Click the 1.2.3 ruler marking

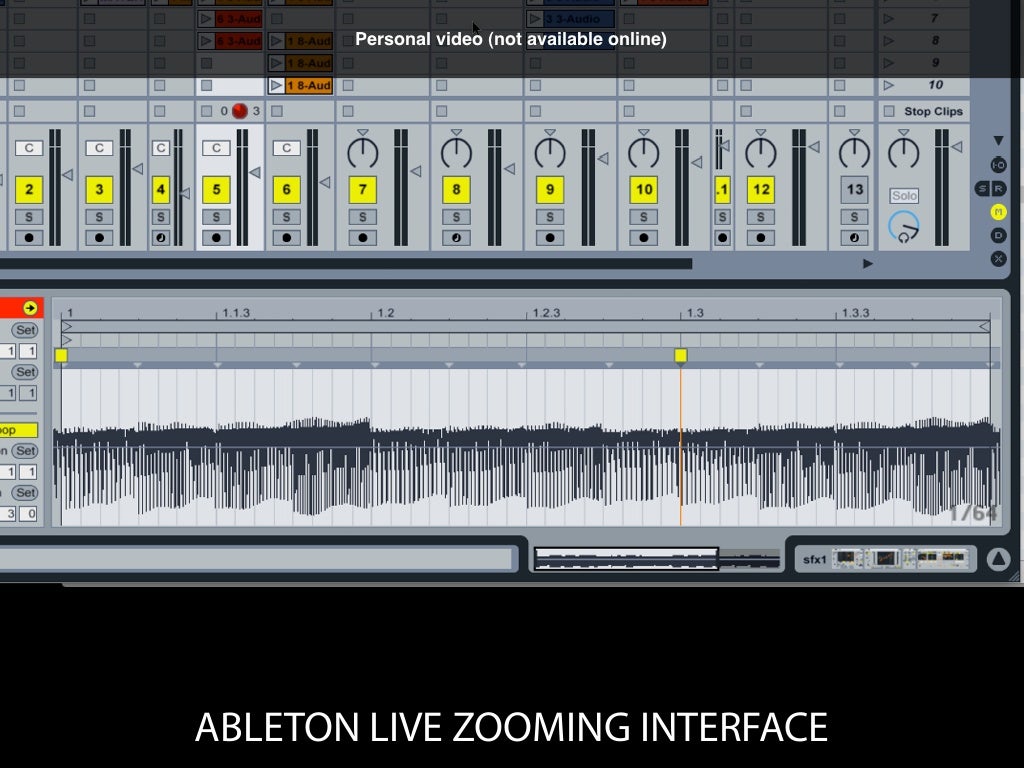547,313
